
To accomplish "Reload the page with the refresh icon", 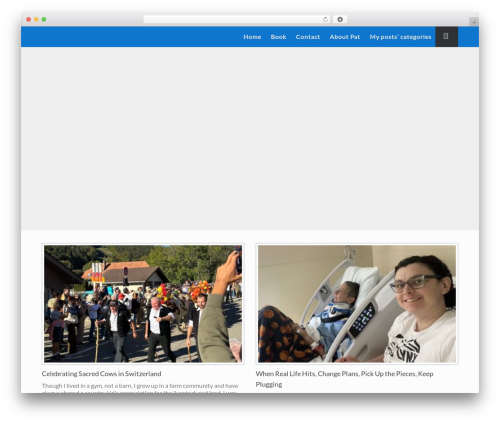I will pyautogui.click(x=325, y=20).
